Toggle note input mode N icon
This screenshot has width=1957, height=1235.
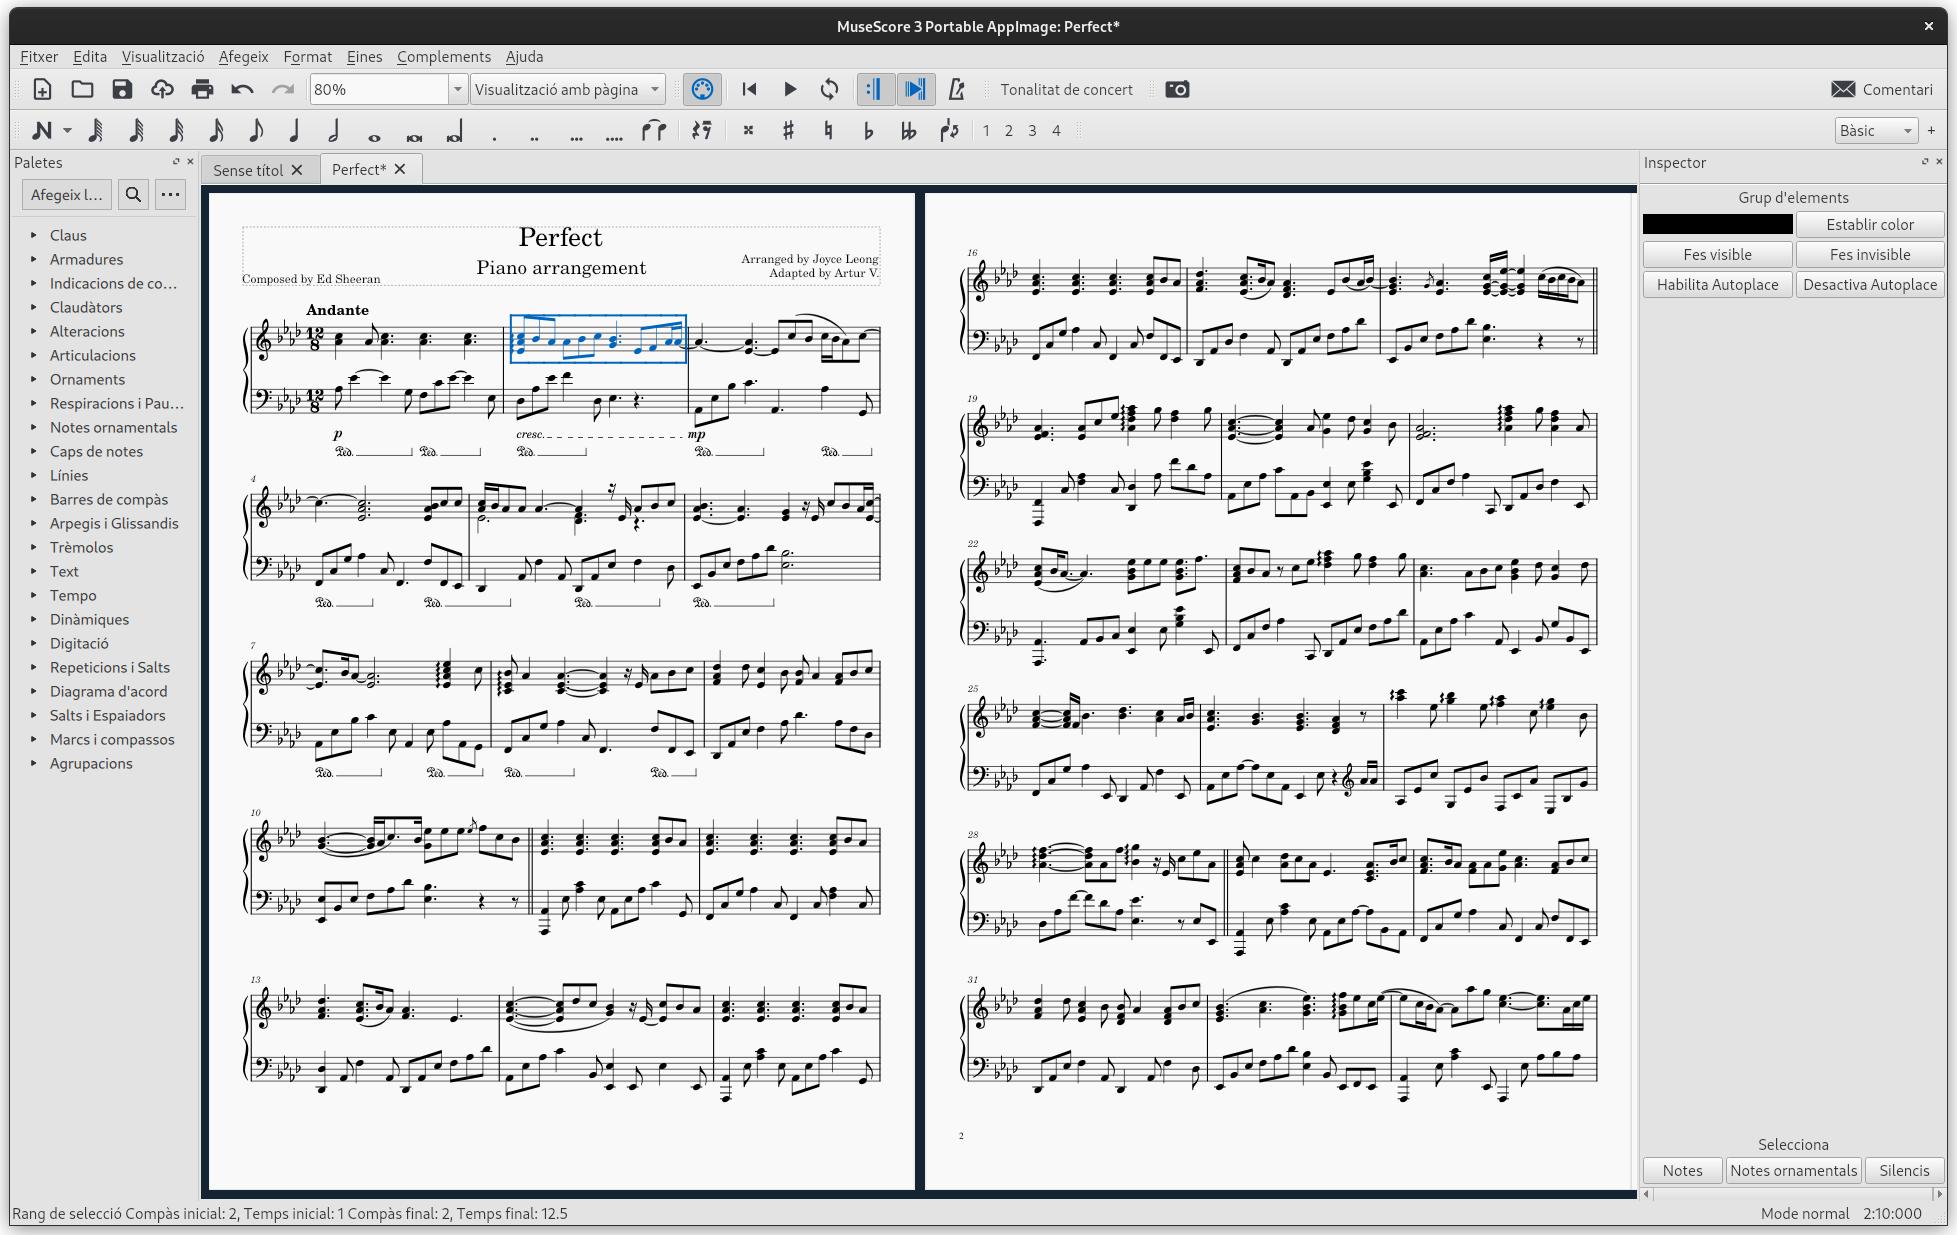41,130
